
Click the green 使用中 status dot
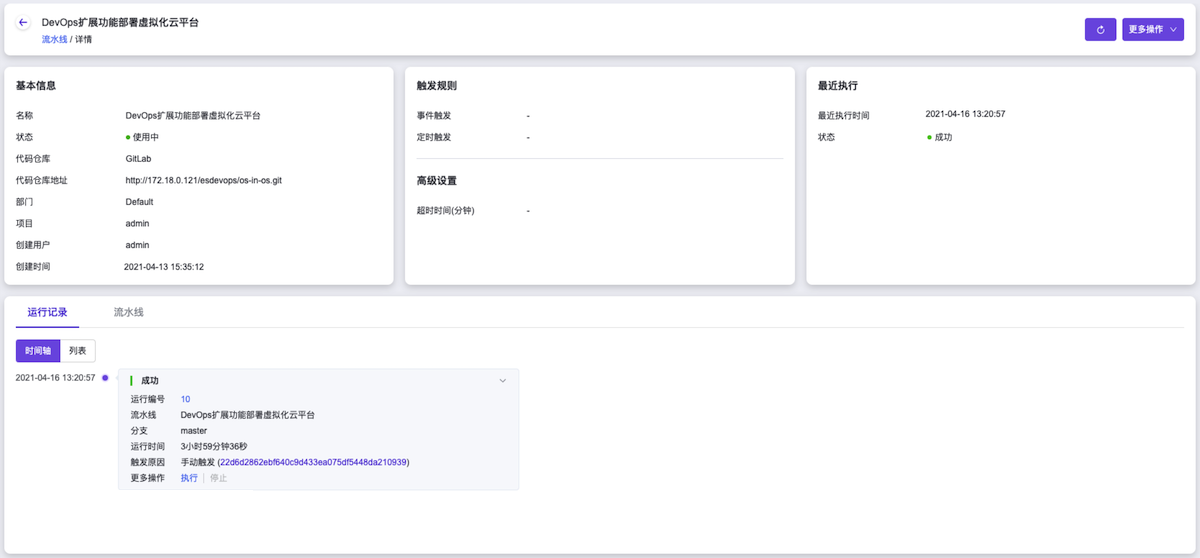(128, 137)
